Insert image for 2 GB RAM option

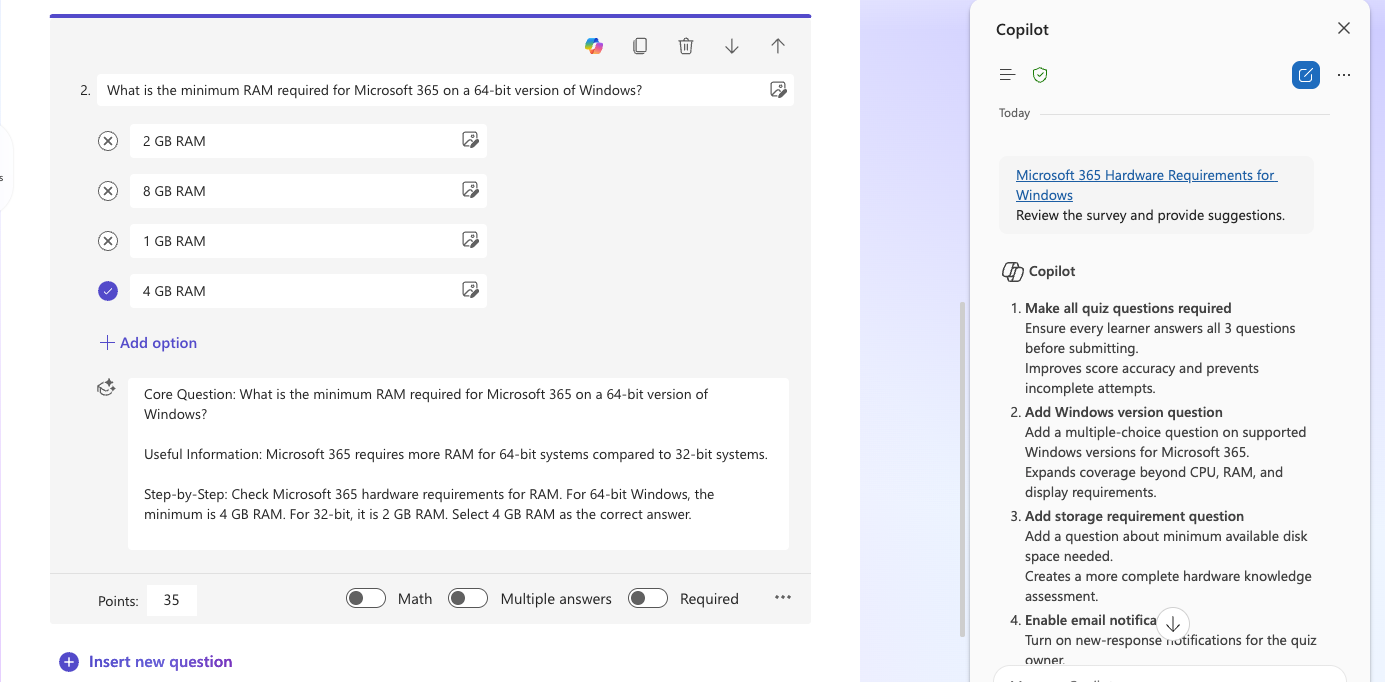pyautogui.click(x=470, y=140)
